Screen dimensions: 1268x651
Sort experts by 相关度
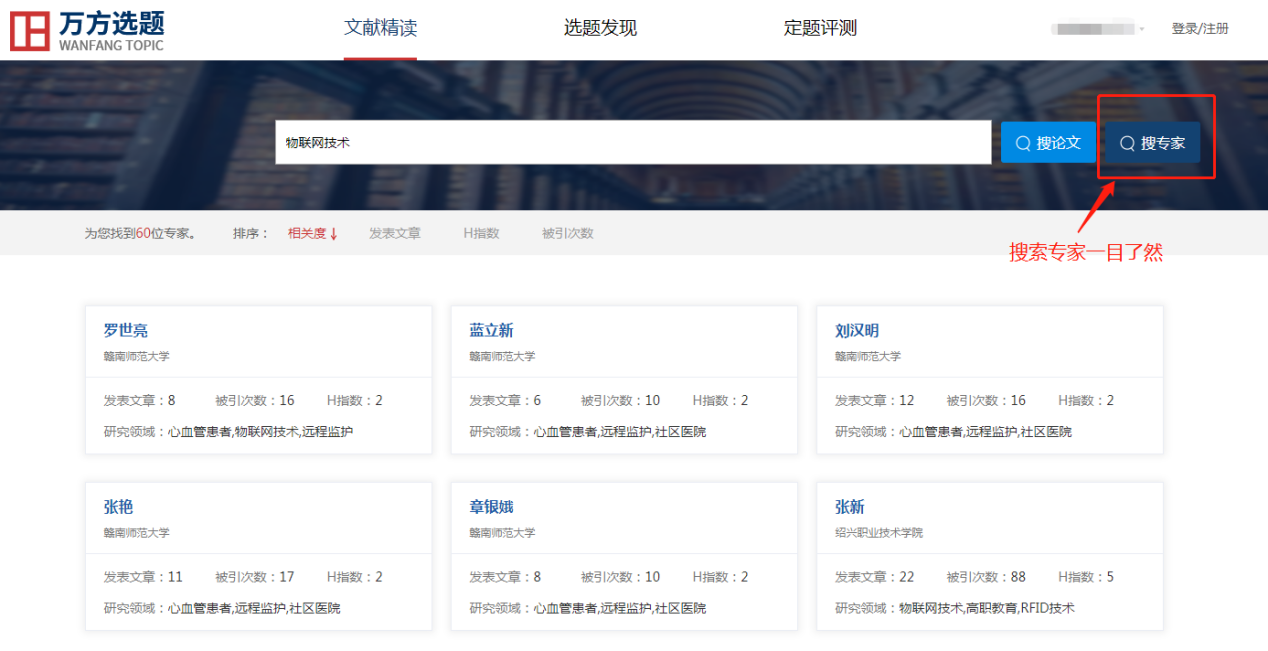tap(307, 234)
